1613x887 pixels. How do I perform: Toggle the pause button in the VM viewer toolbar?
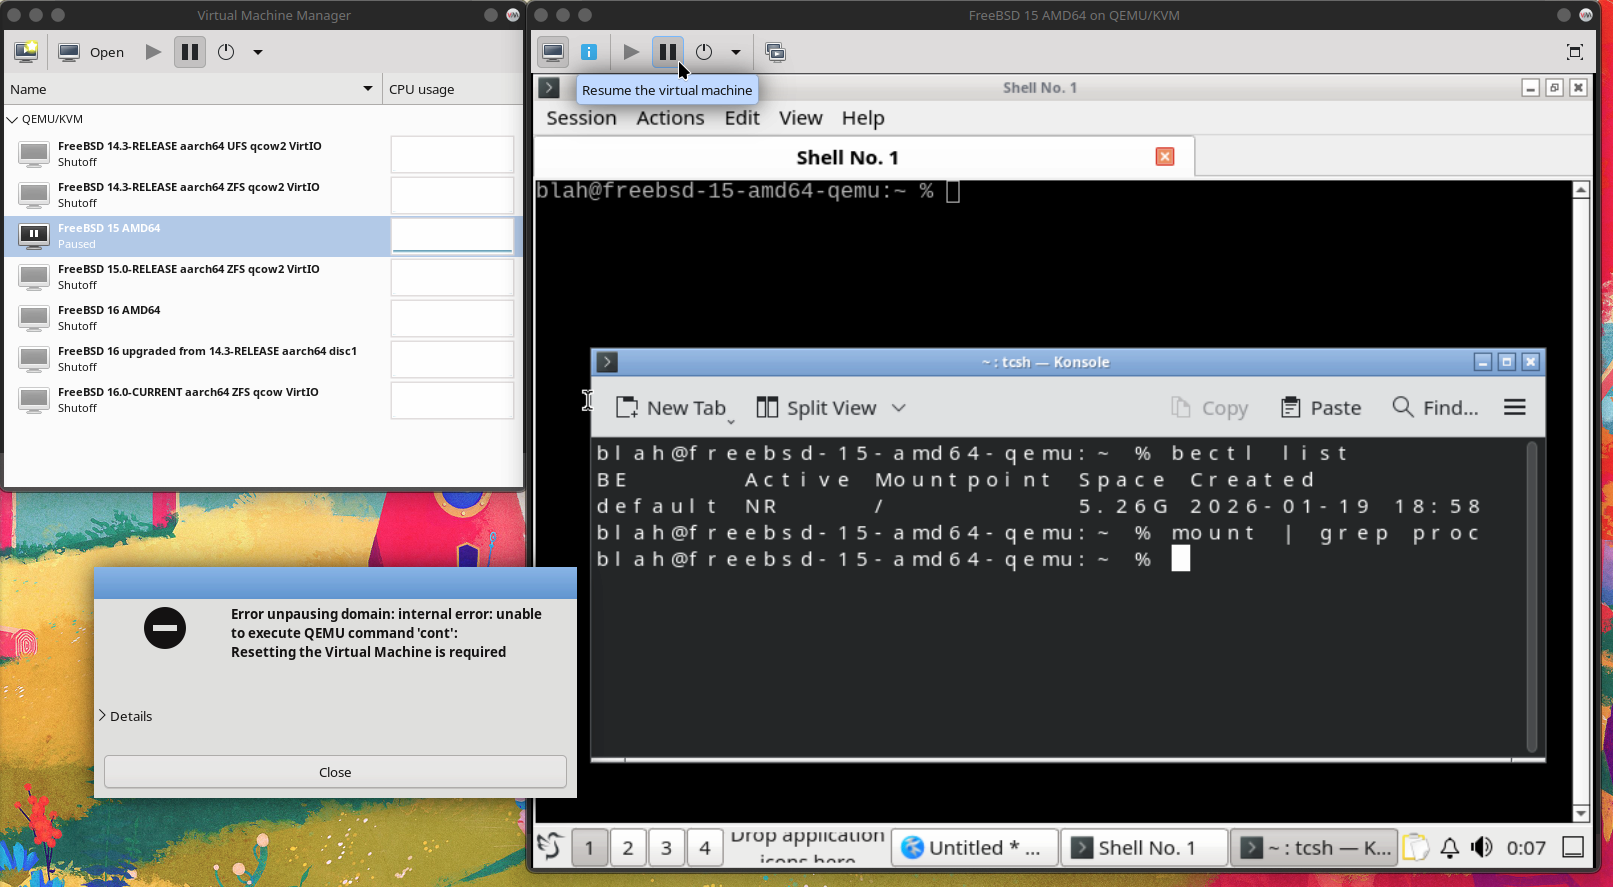pos(667,52)
